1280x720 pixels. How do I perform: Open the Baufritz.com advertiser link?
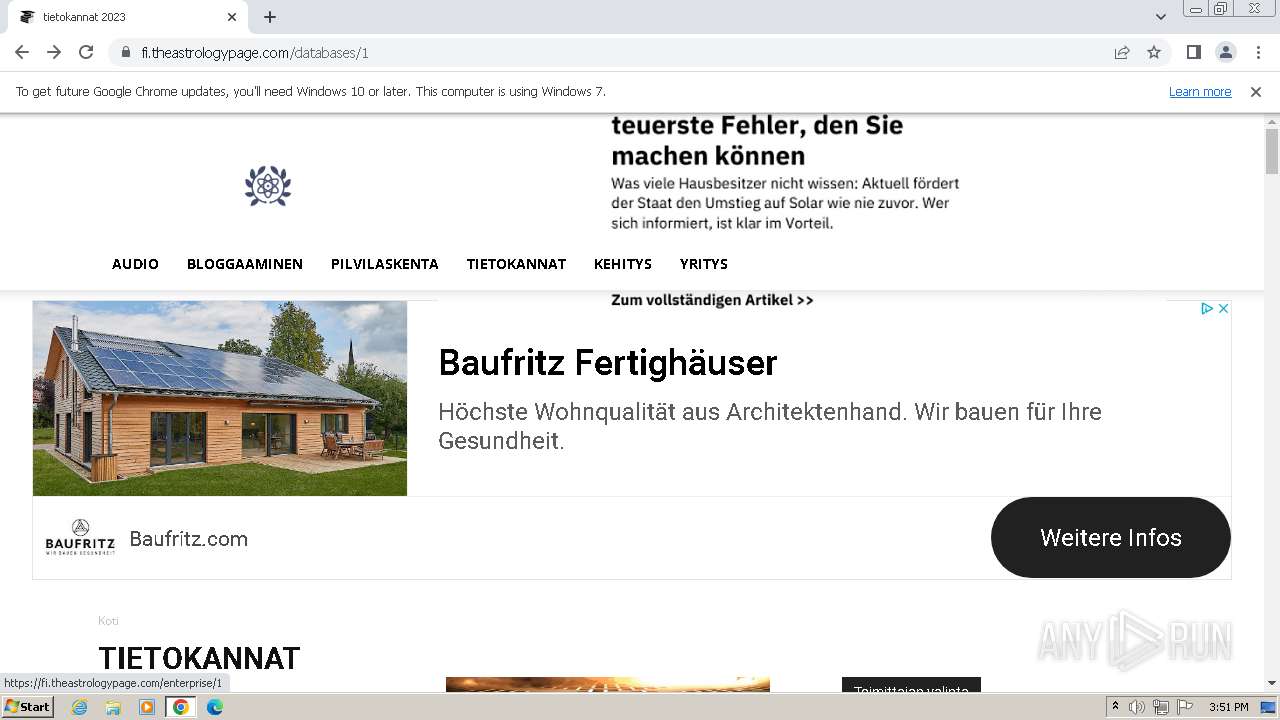pyautogui.click(x=189, y=539)
